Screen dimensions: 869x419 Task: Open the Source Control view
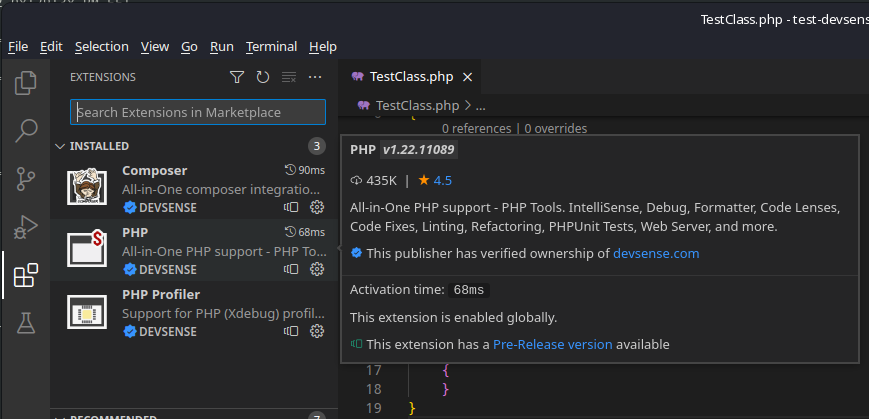(26, 179)
